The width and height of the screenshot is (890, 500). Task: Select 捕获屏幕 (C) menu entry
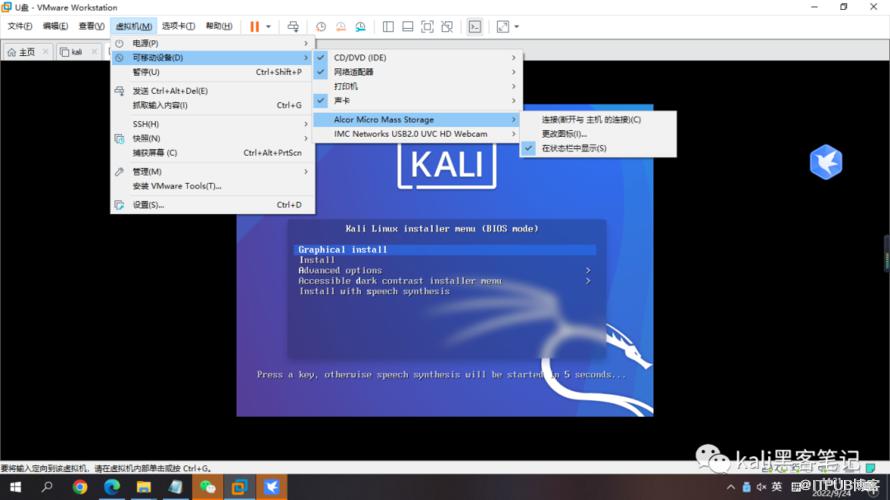pos(212,153)
